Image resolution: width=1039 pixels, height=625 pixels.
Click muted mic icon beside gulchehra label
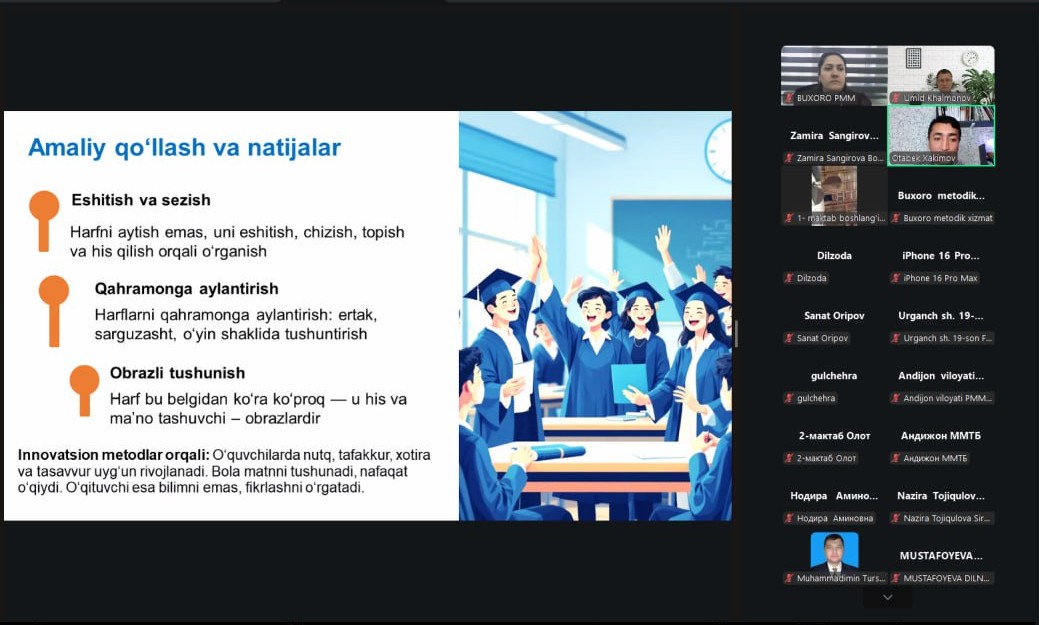point(789,398)
